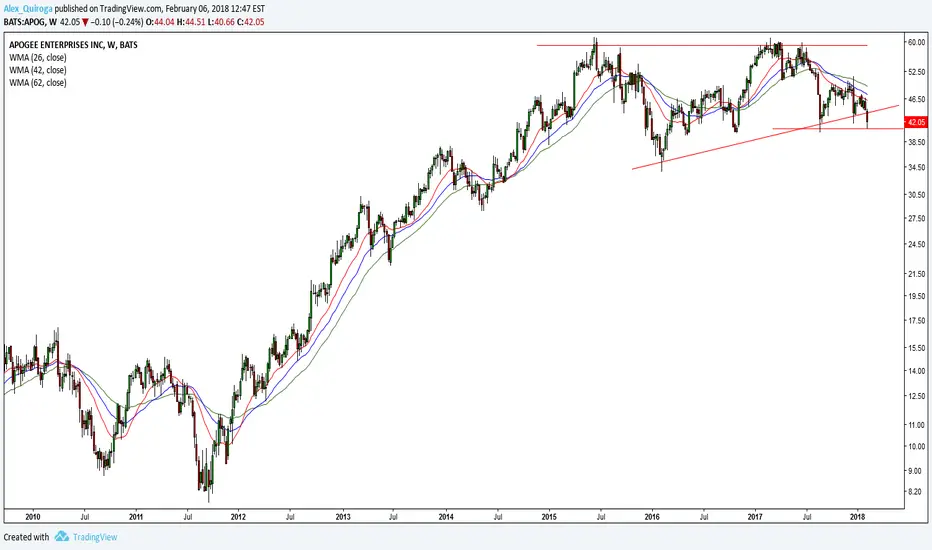
Task: Click the 15.50 price axis label
Action: coord(917,348)
